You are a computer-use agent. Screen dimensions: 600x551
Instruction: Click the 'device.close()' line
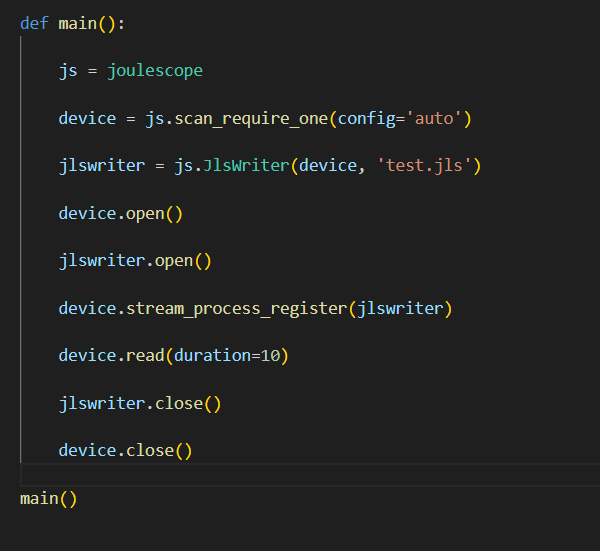126,451
